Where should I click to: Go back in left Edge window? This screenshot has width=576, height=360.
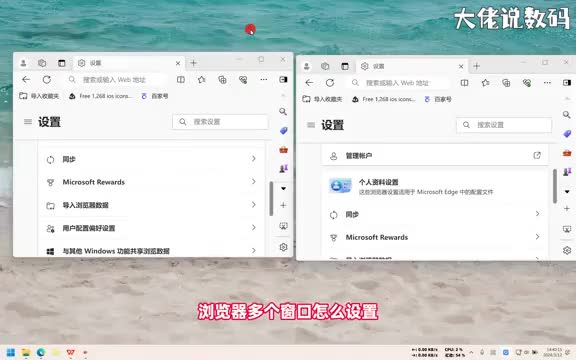[26, 79]
